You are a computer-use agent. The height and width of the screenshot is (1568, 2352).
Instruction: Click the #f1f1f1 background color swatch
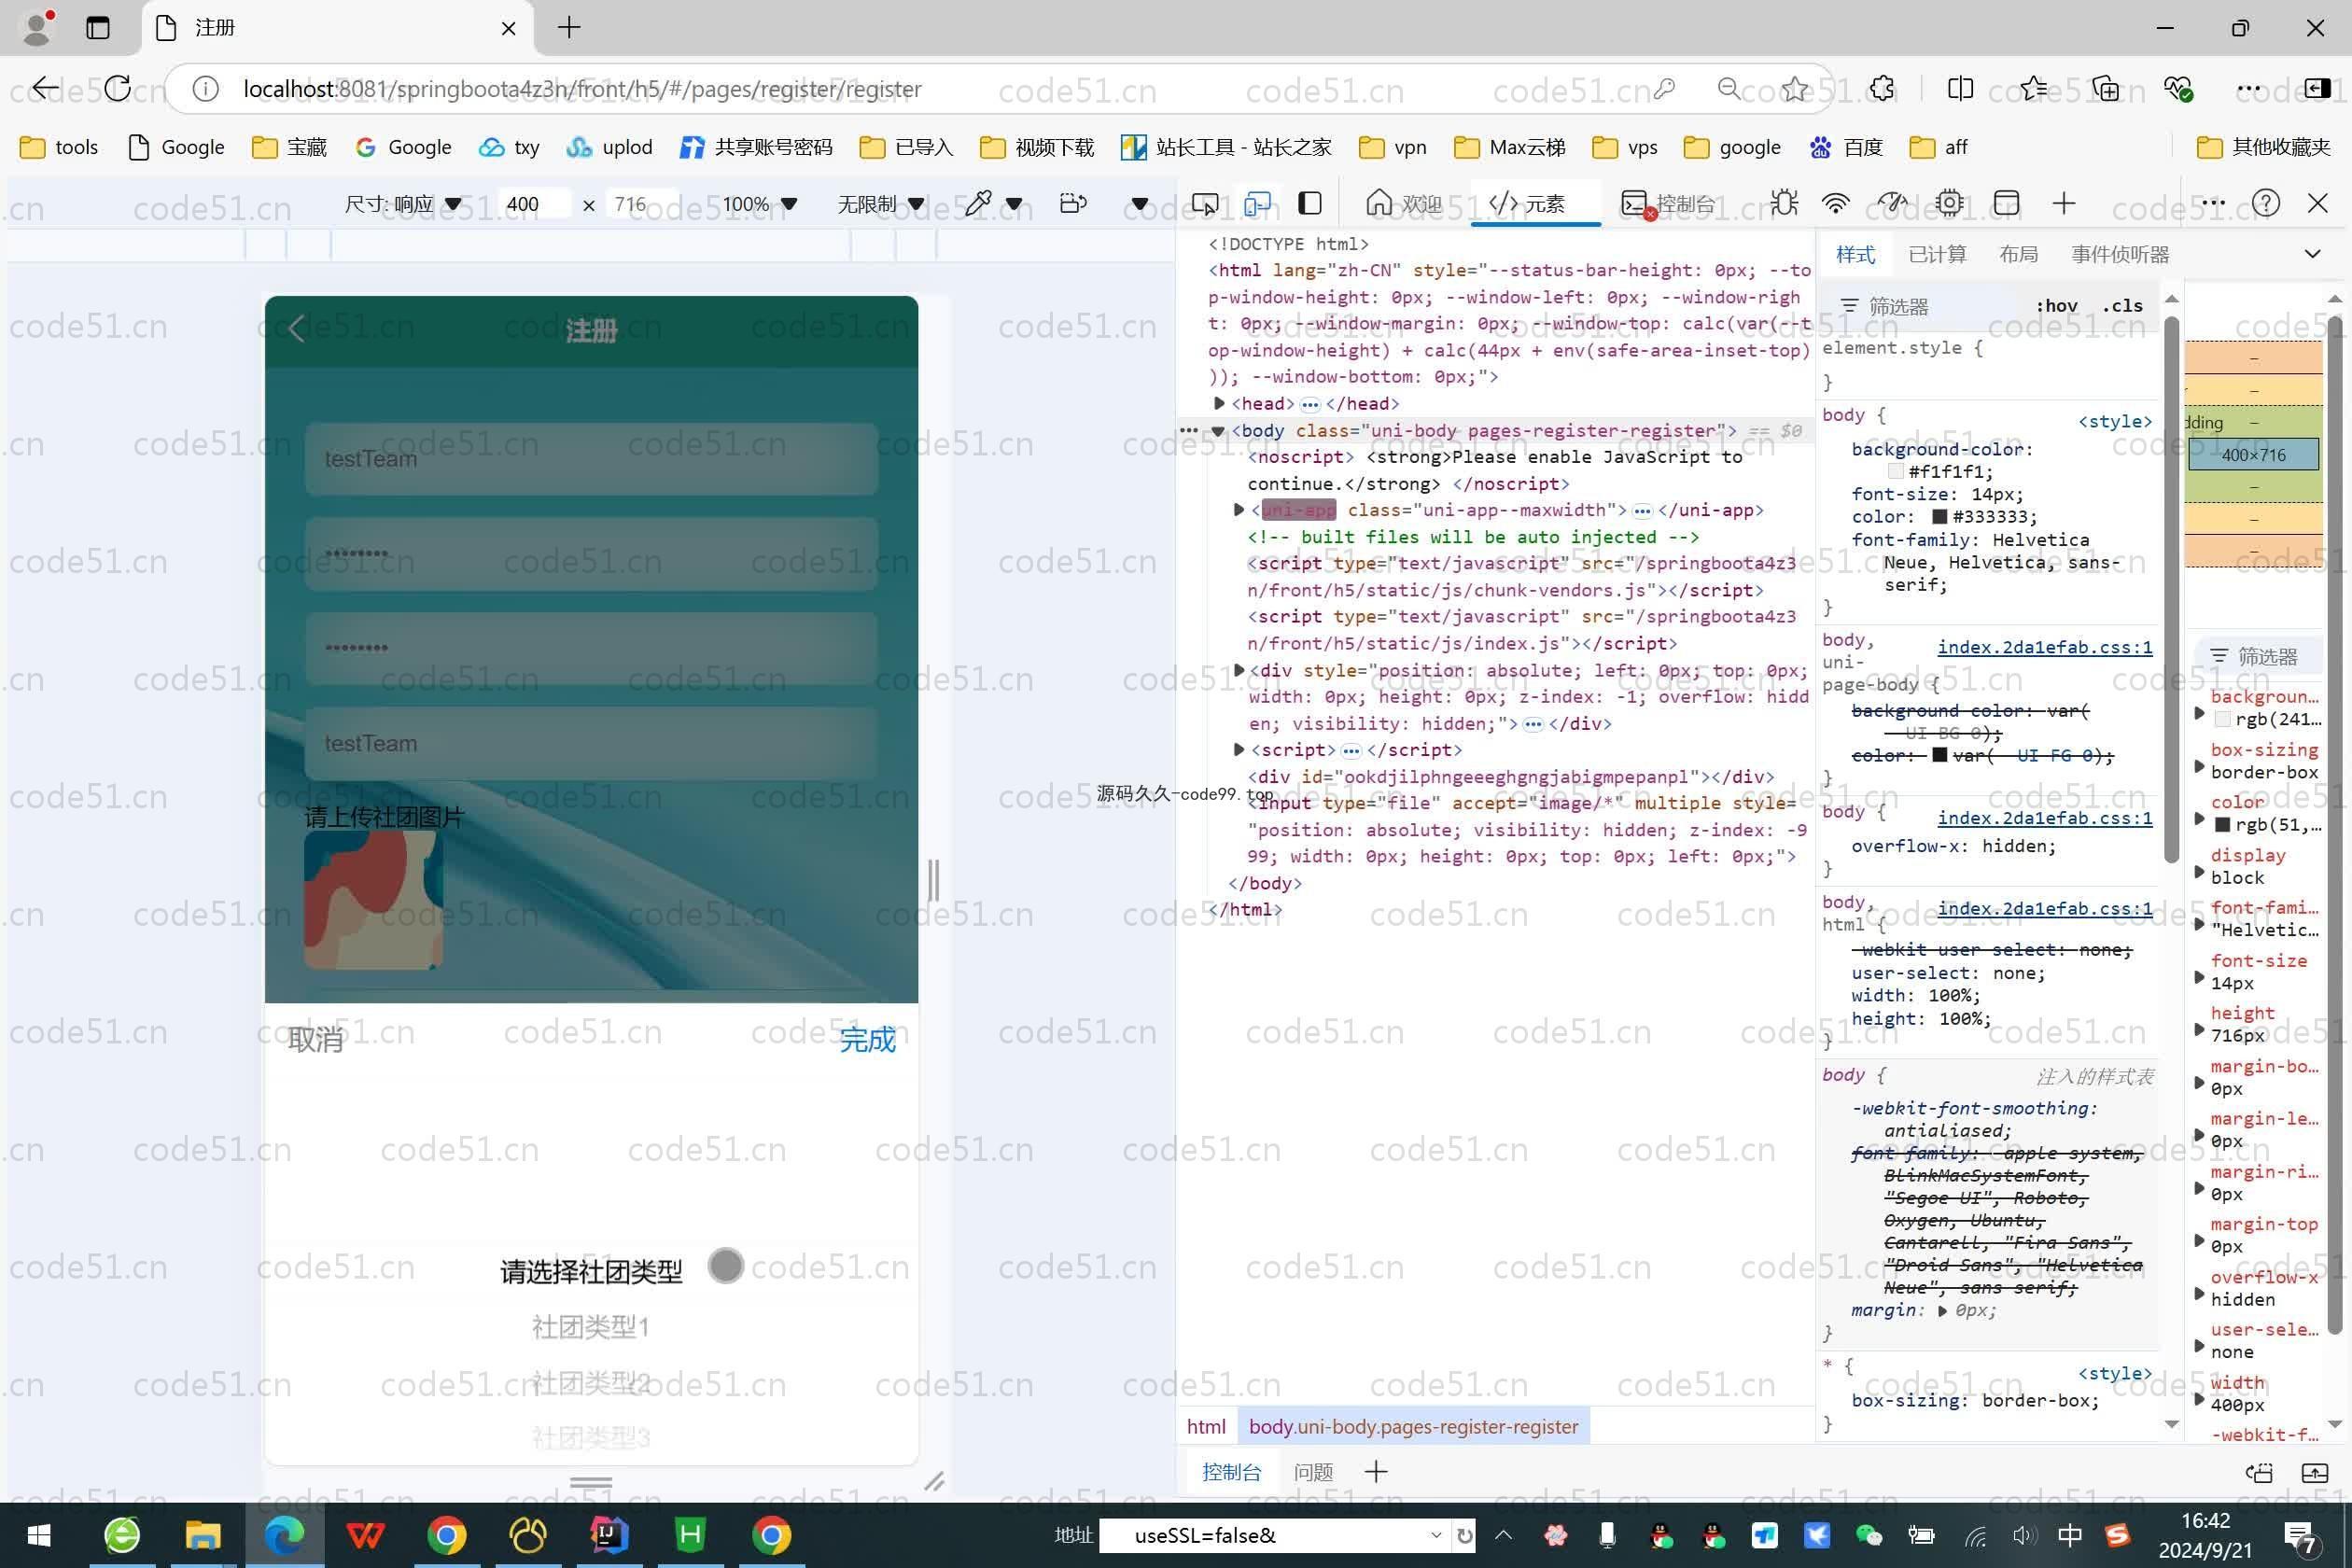1895,471
